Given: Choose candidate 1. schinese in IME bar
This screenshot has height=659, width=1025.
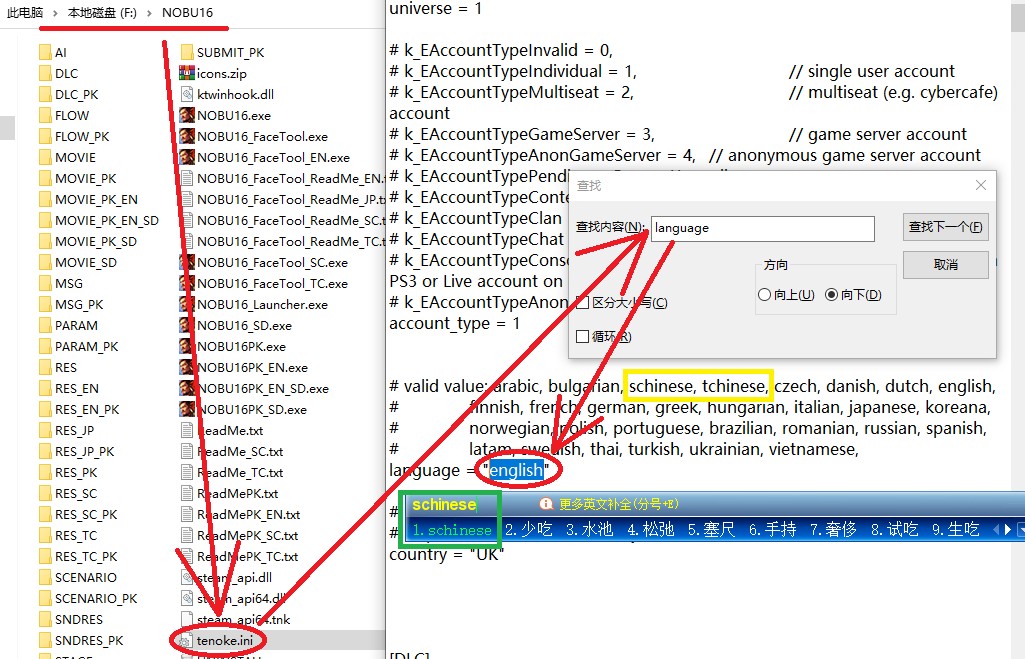Looking at the screenshot, I should [452, 530].
